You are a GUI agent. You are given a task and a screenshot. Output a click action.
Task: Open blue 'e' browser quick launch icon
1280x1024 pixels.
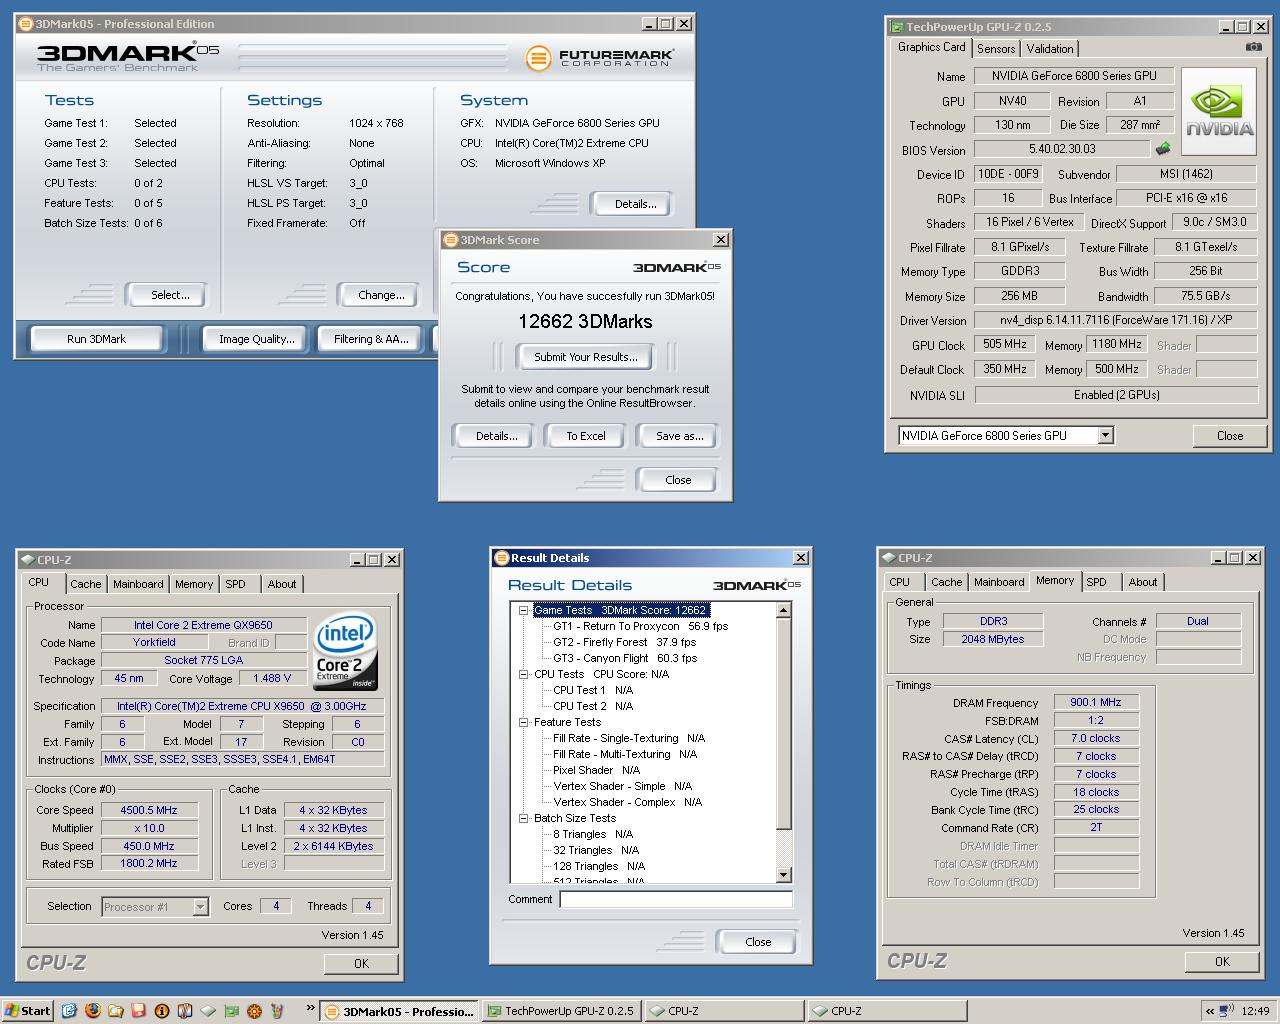point(69,1011)
